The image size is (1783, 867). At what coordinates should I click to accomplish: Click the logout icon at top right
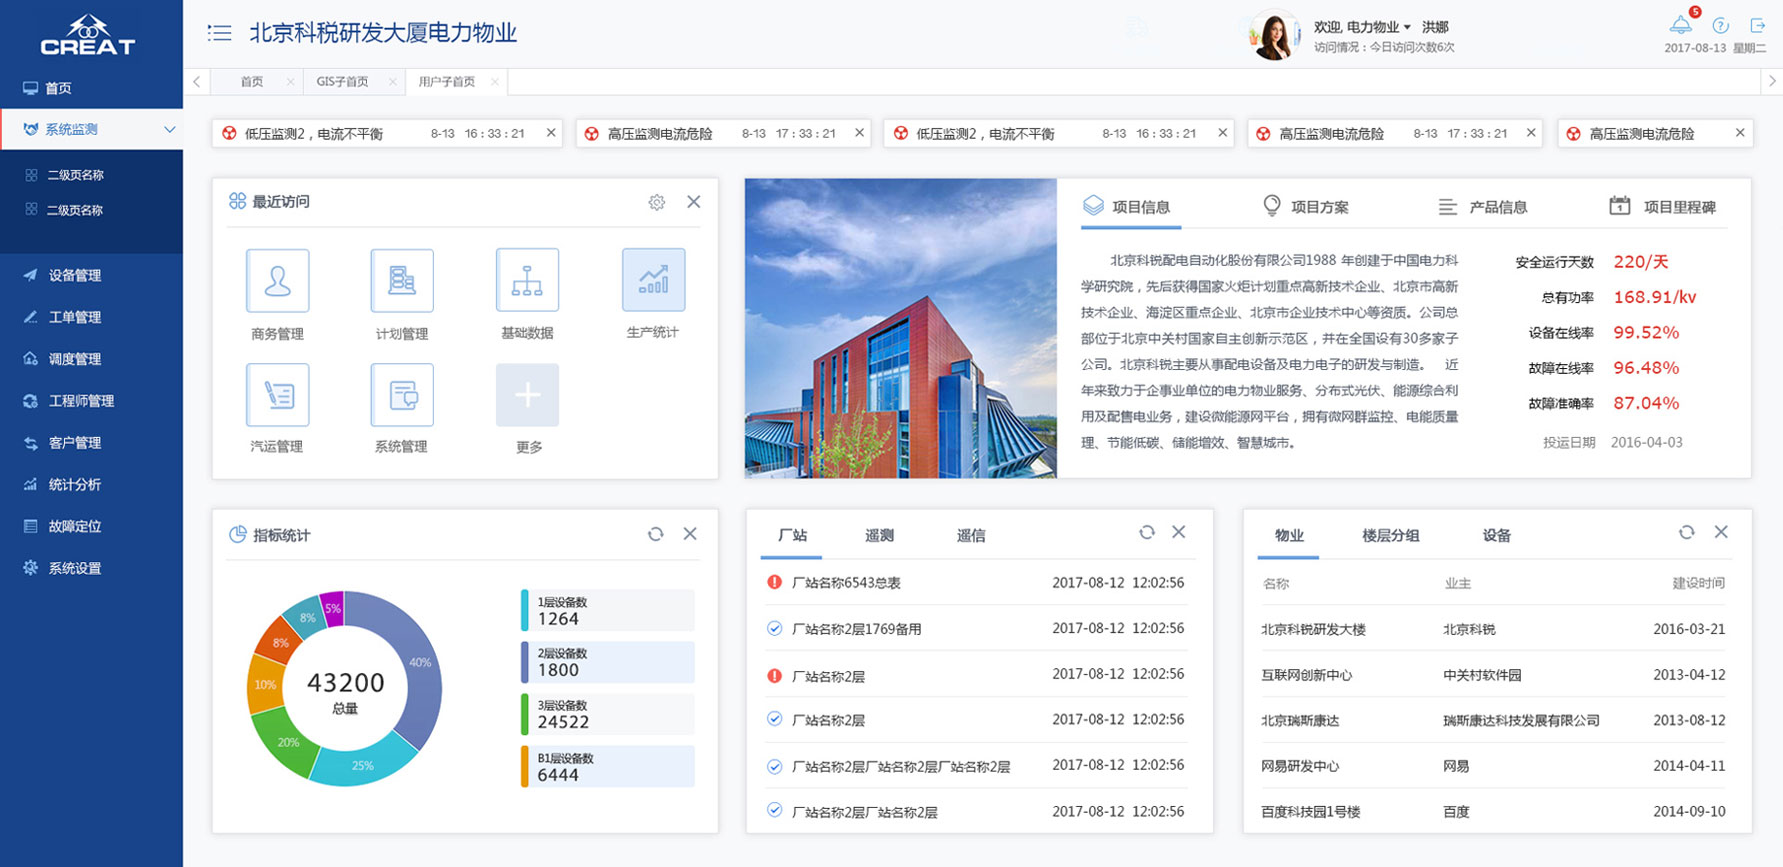click(1757, 26)
